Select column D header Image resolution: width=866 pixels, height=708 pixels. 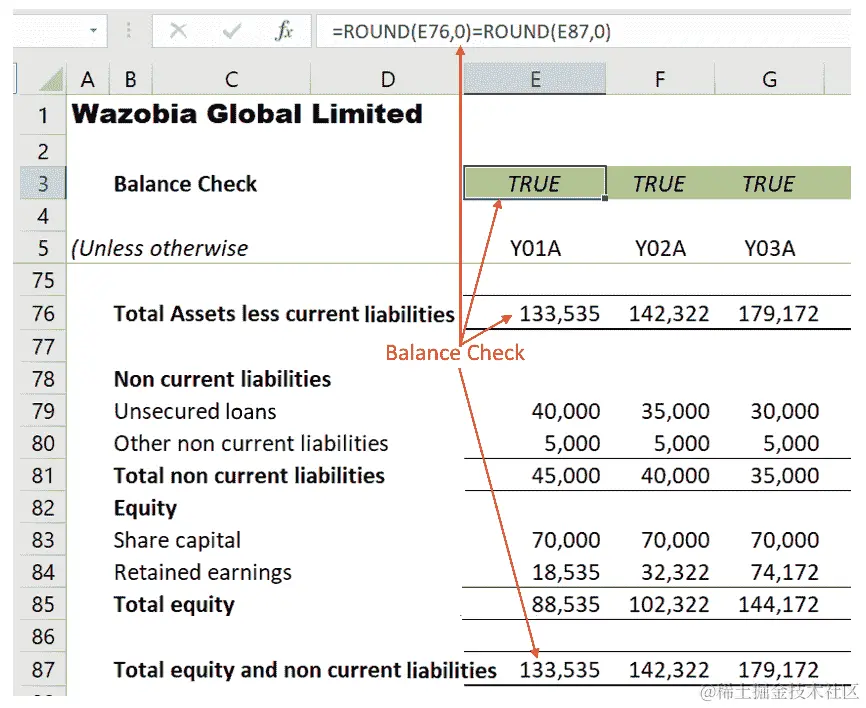click(388, 79)
